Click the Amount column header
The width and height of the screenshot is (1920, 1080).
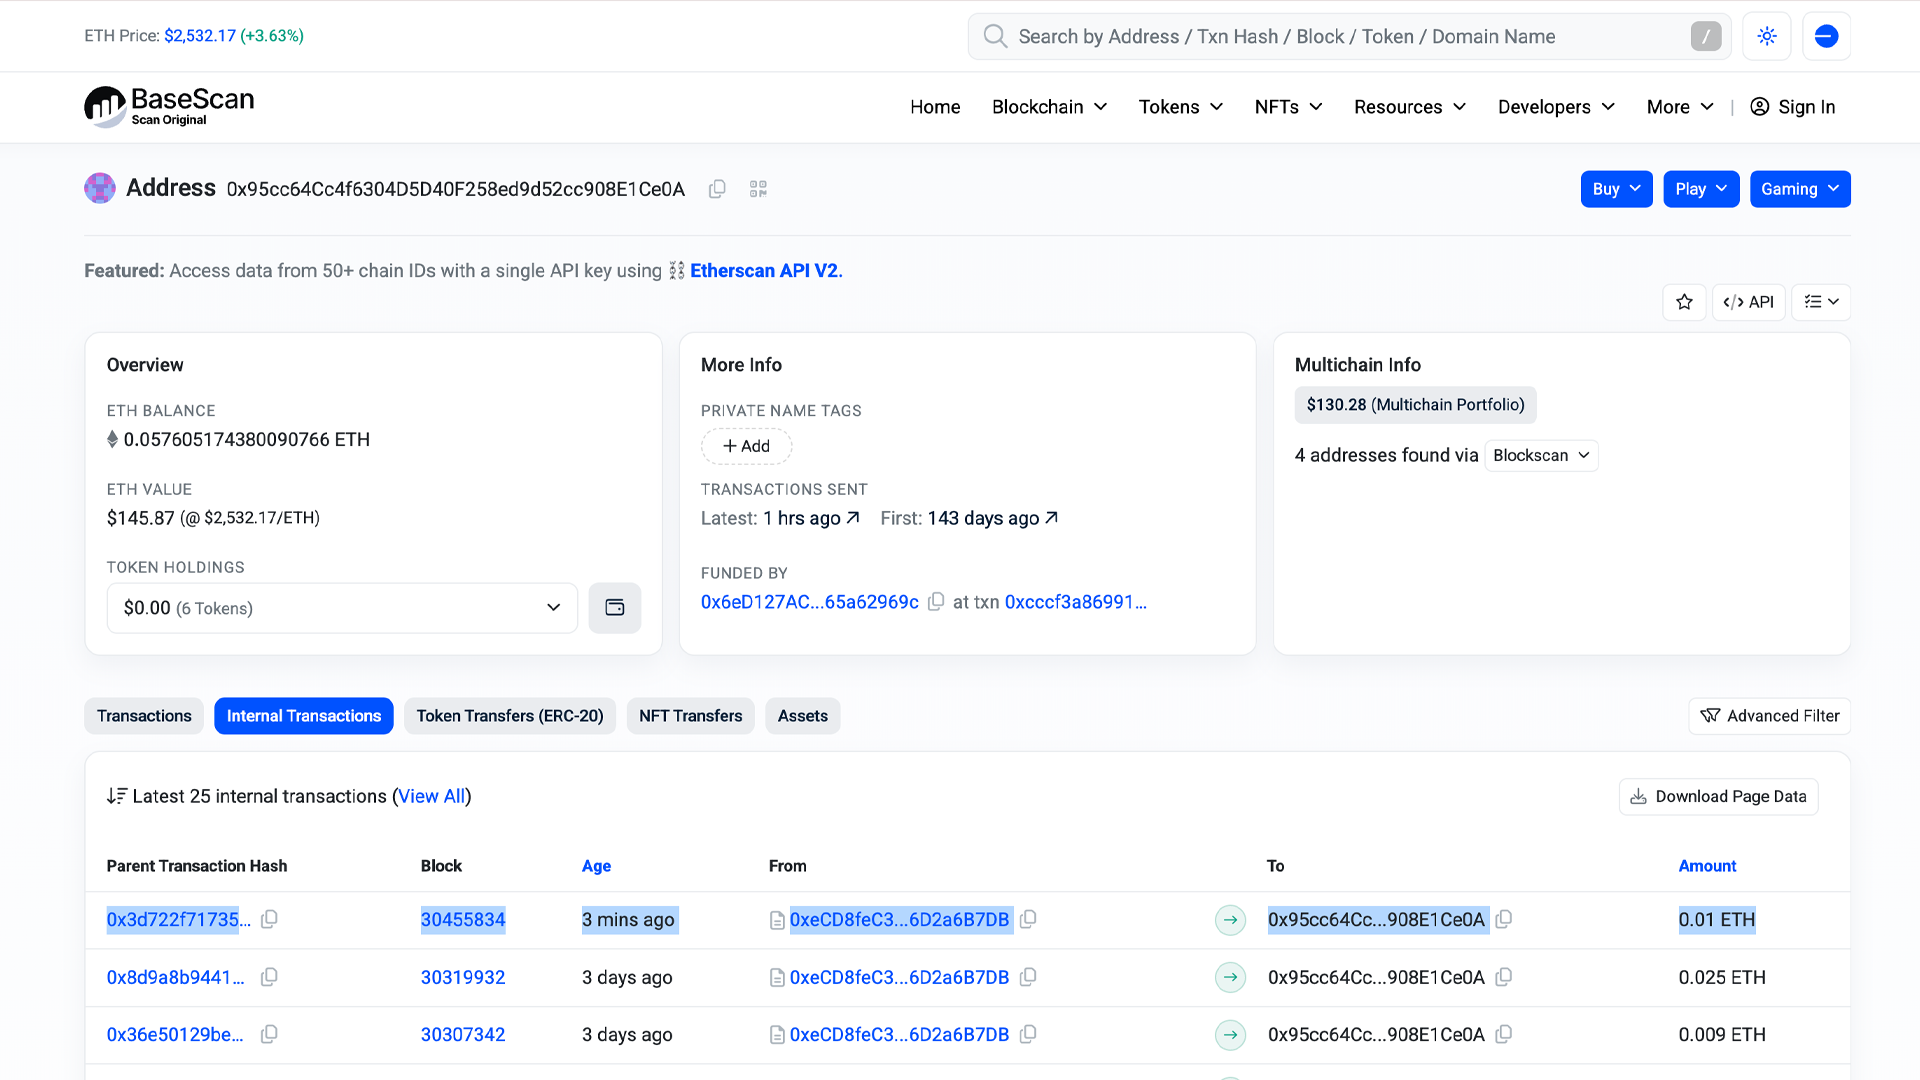(x=1707, y=866)
